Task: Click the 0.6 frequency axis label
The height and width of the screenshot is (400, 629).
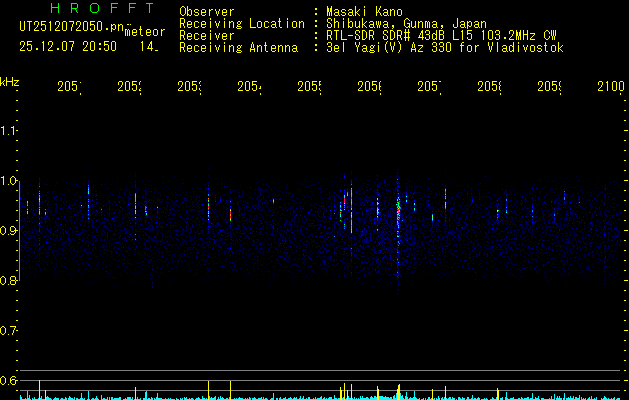Action: (x=8, y=380)
